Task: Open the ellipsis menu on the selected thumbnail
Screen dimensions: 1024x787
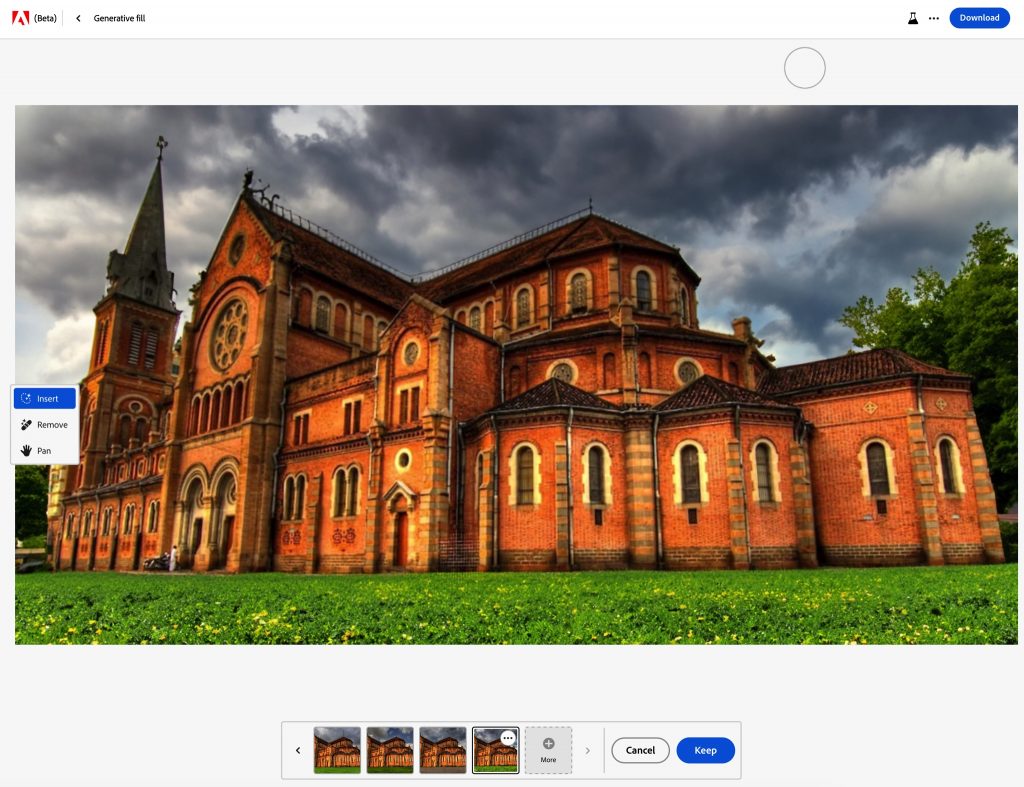Action: click(508, 738)
